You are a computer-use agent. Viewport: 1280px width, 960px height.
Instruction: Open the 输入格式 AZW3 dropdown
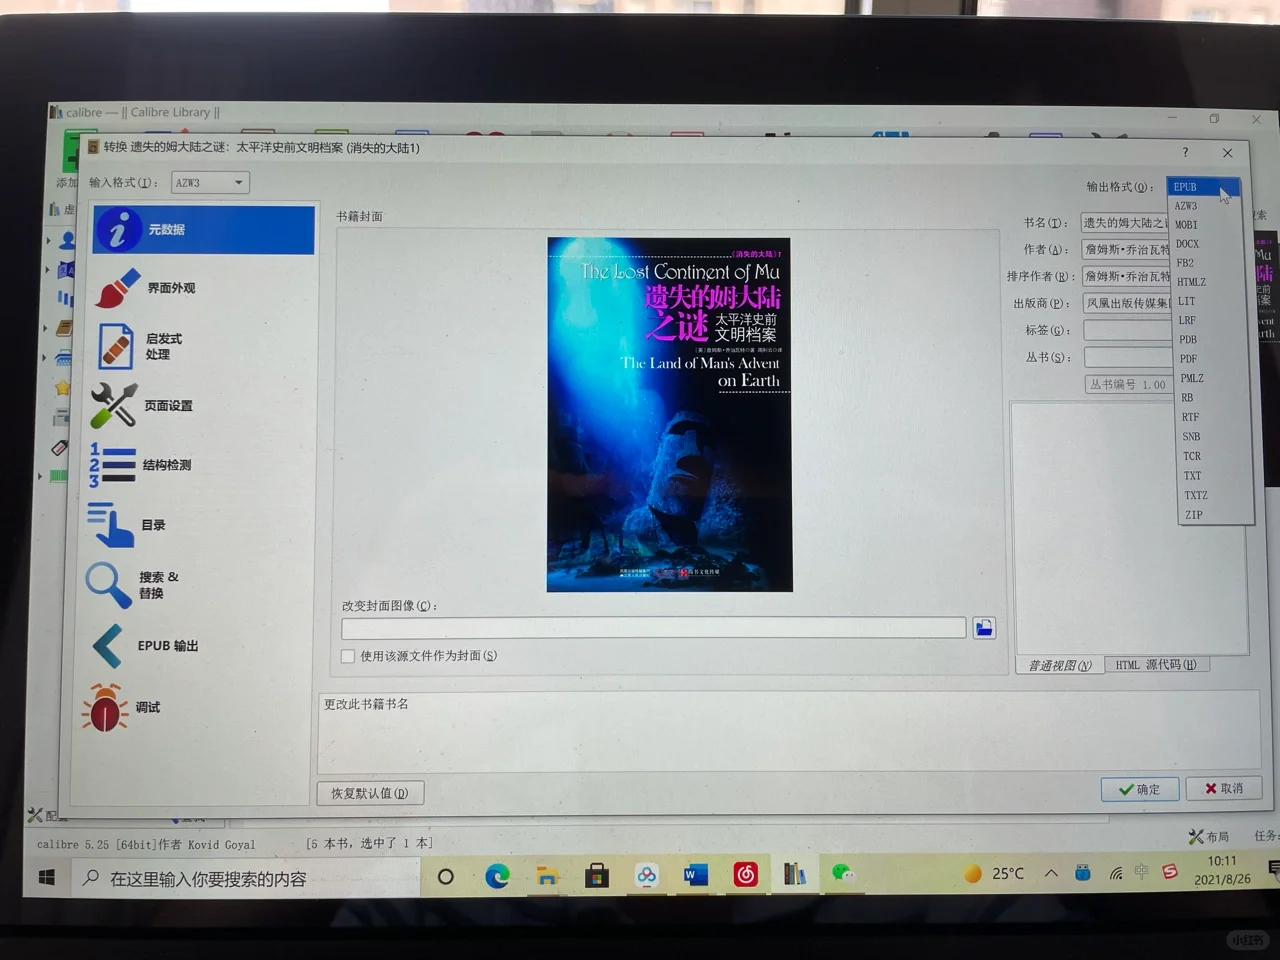(210, 183)
